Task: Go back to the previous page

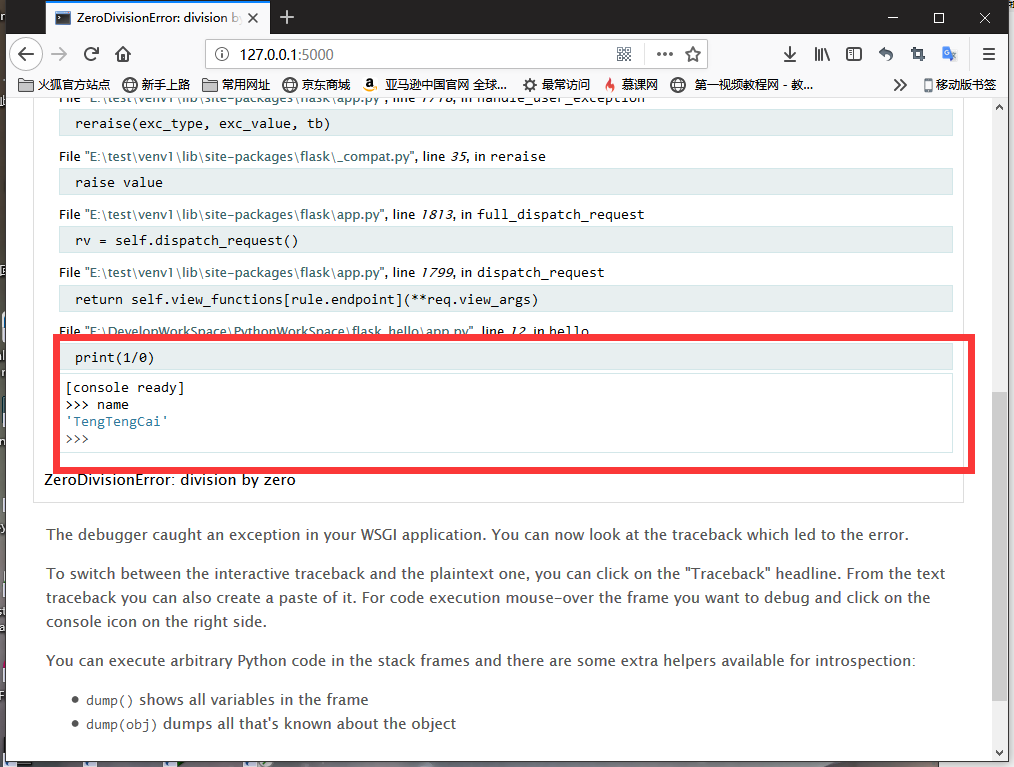Action: click(x=26, y=54)
